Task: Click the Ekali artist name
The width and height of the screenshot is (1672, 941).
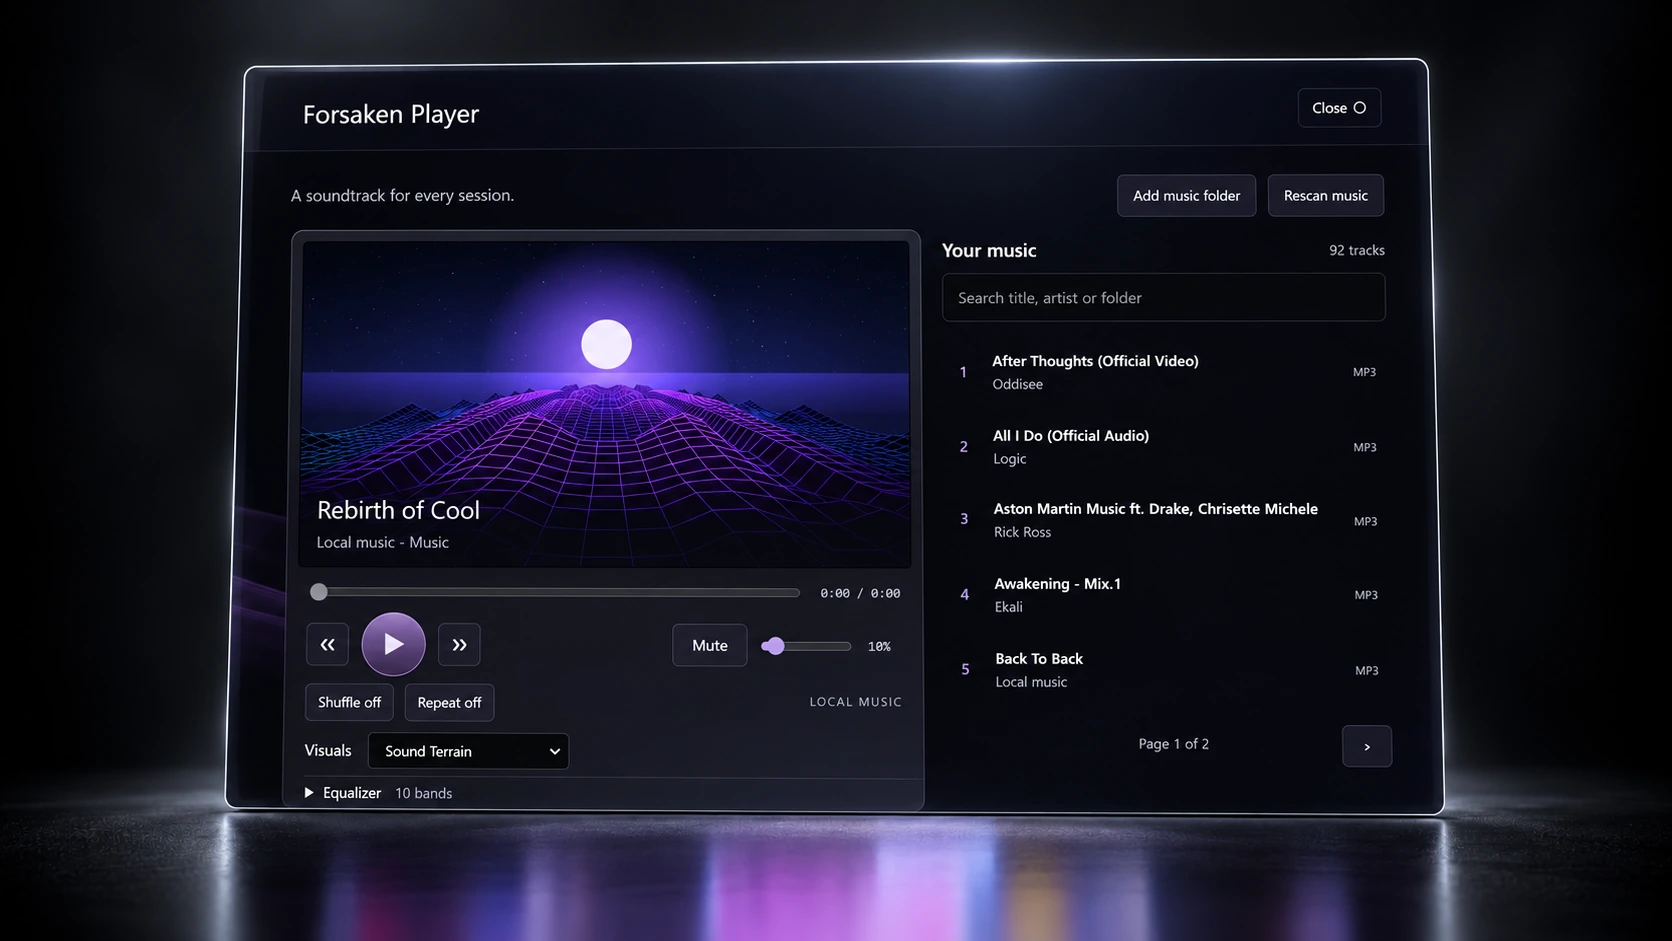Action: coord(1008,607)
